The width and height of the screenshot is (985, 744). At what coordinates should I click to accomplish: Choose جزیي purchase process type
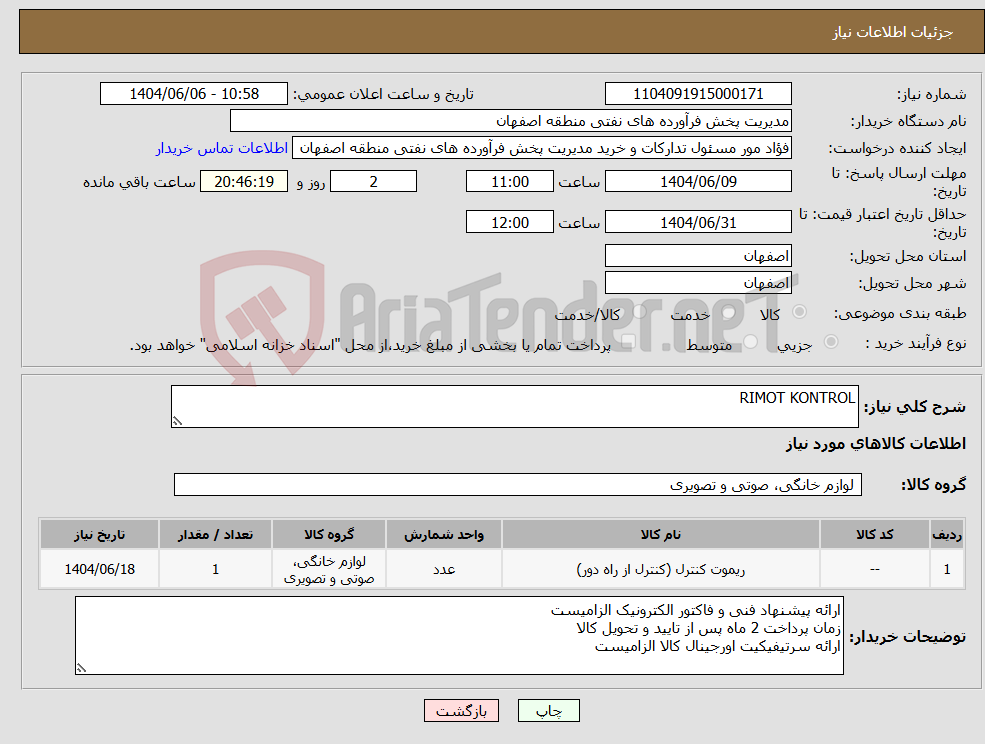(x=831, y=343)
